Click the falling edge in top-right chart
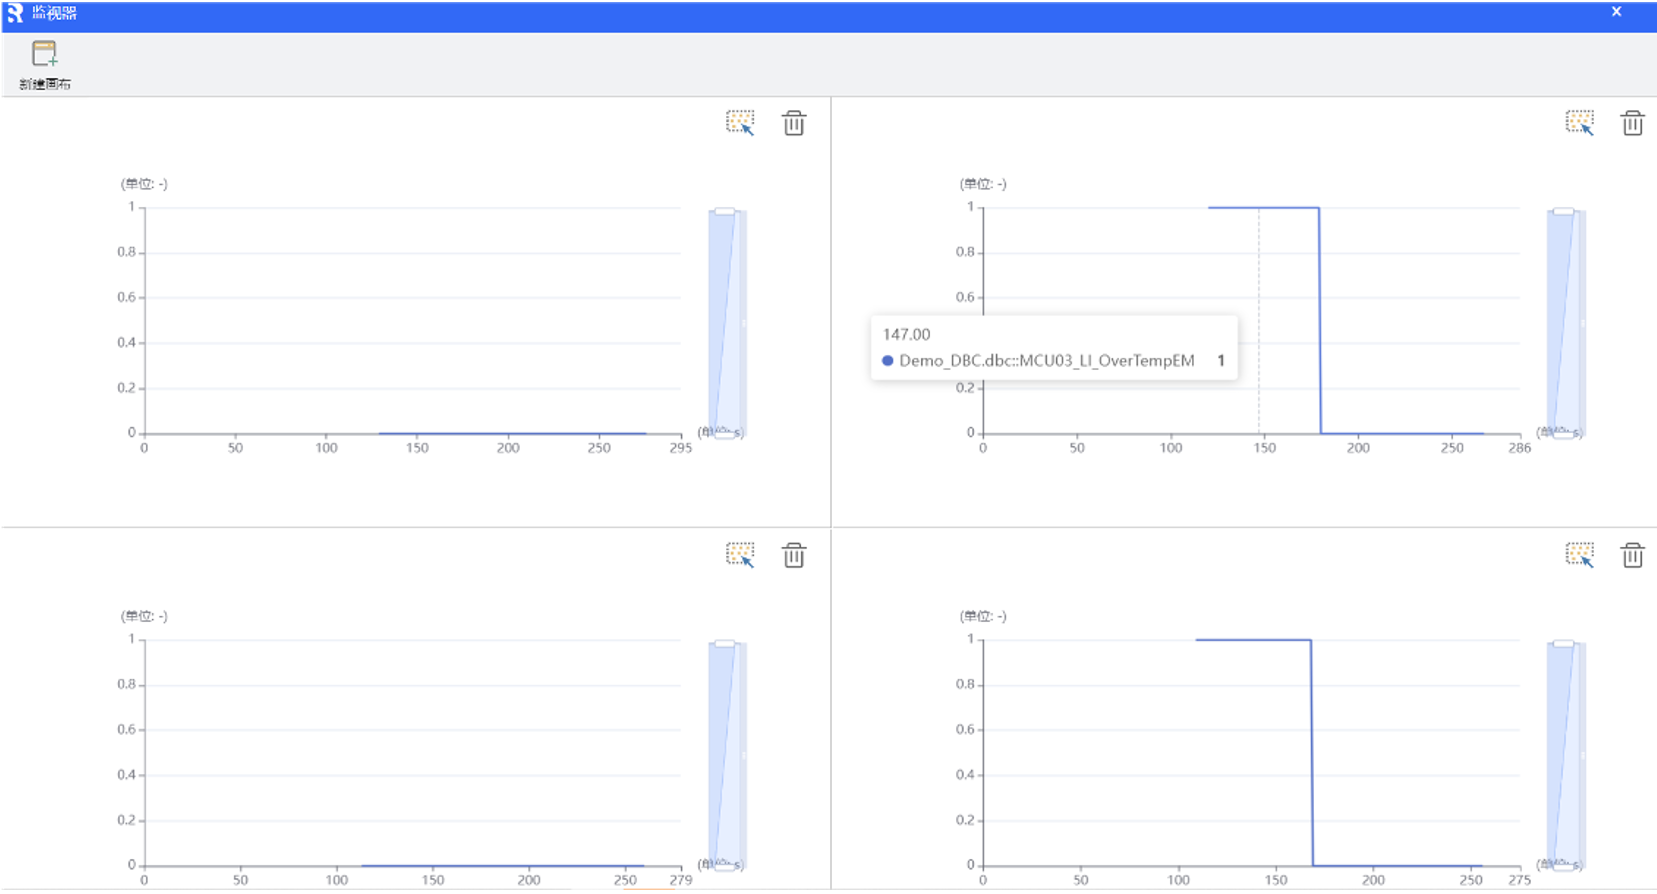Screen dimensions: 1657x894 tap(1320, 320)
